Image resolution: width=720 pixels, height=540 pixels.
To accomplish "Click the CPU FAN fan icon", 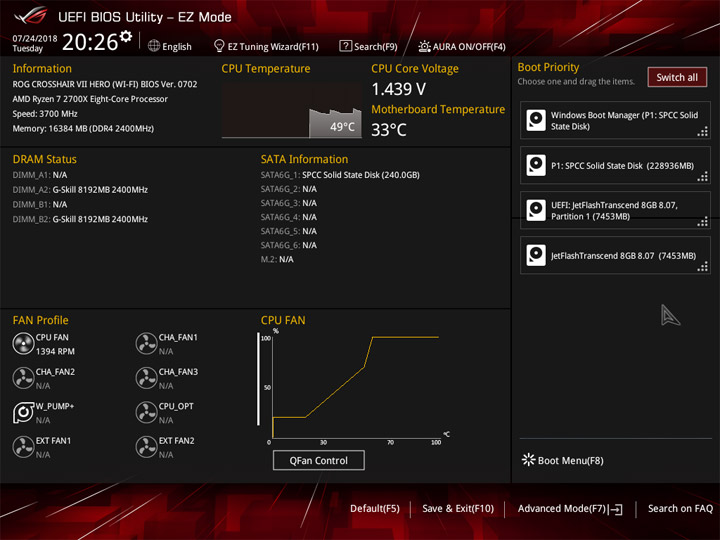I will tap(23, 344).
